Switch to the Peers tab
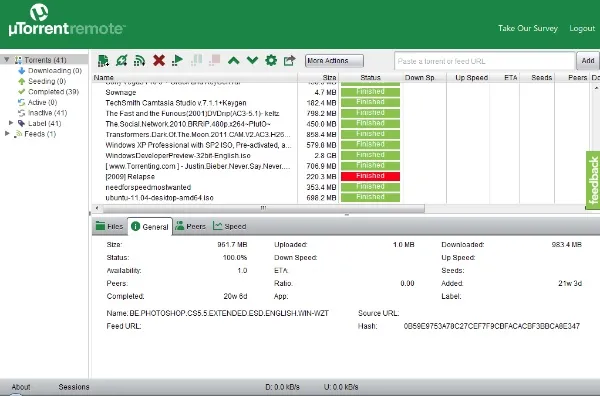The image size is (600, 396). pyautogui.click(x=191, y=226)
